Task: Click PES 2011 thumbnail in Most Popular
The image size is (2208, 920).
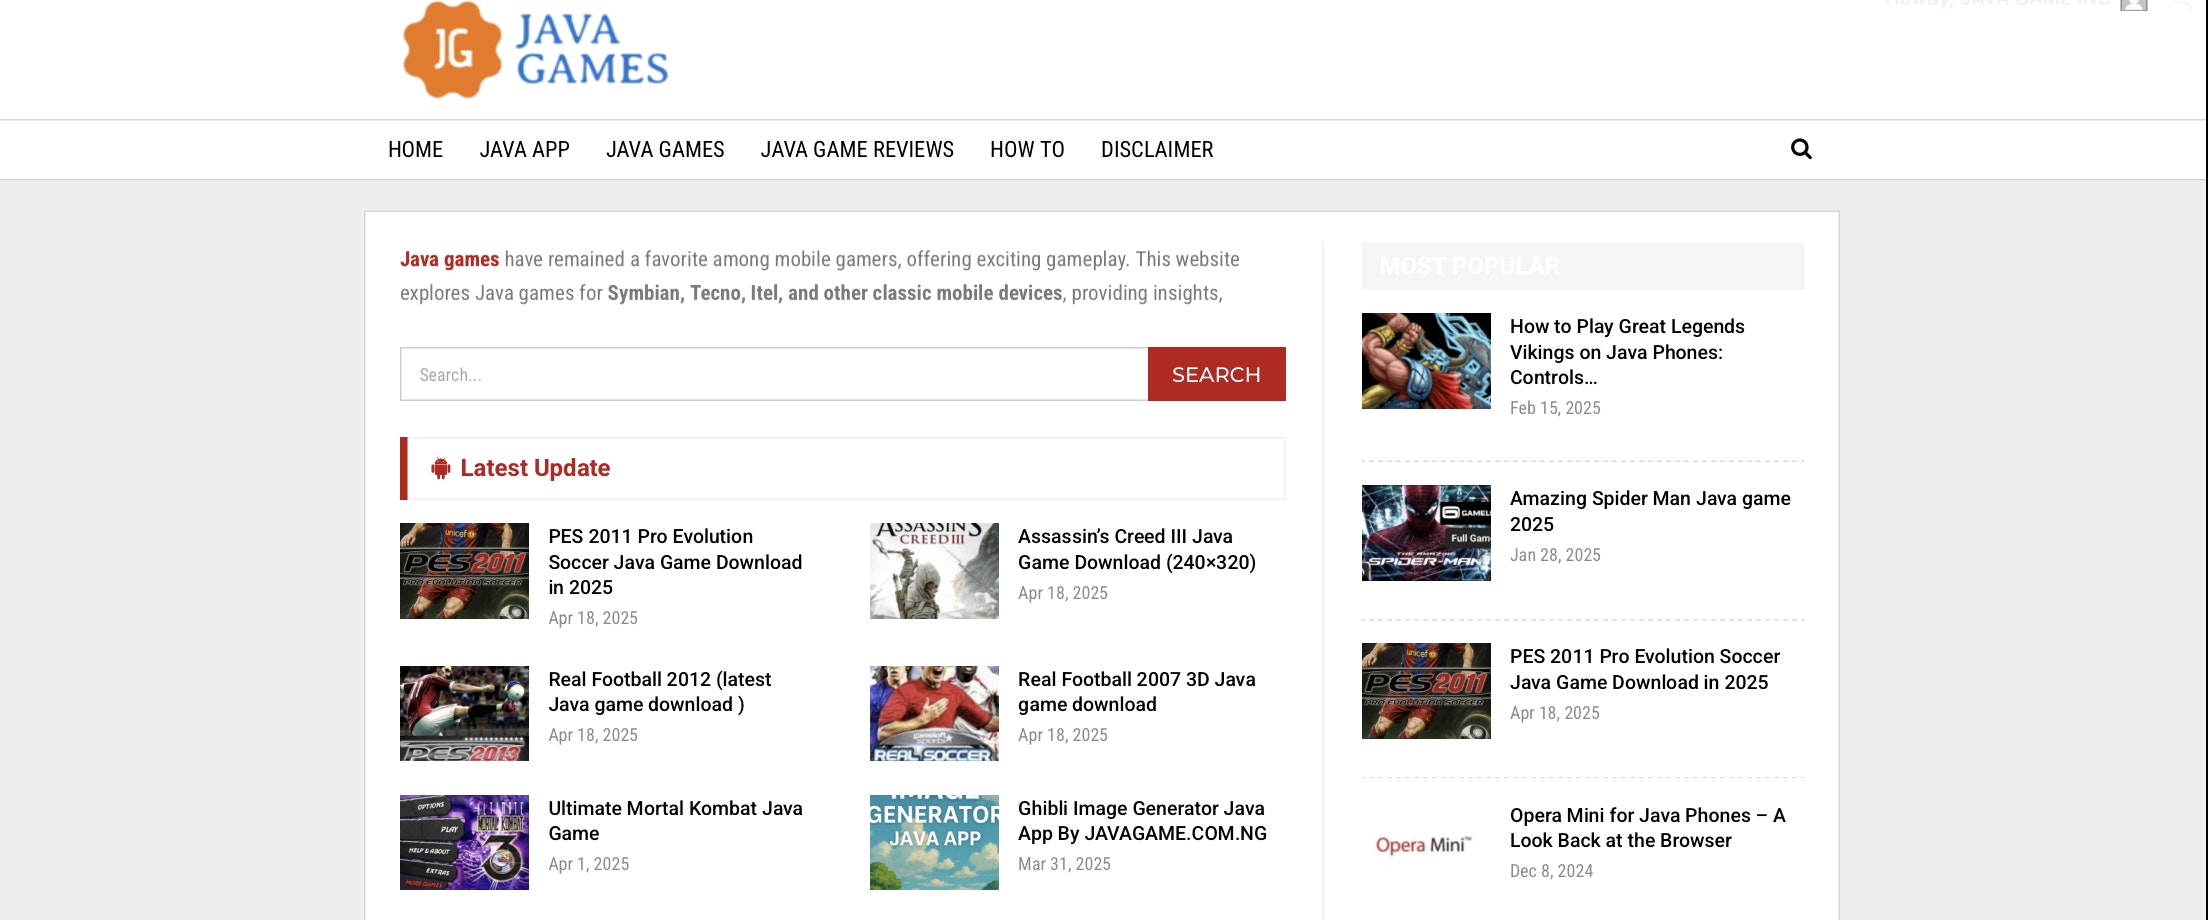Action: point(1426,691)
